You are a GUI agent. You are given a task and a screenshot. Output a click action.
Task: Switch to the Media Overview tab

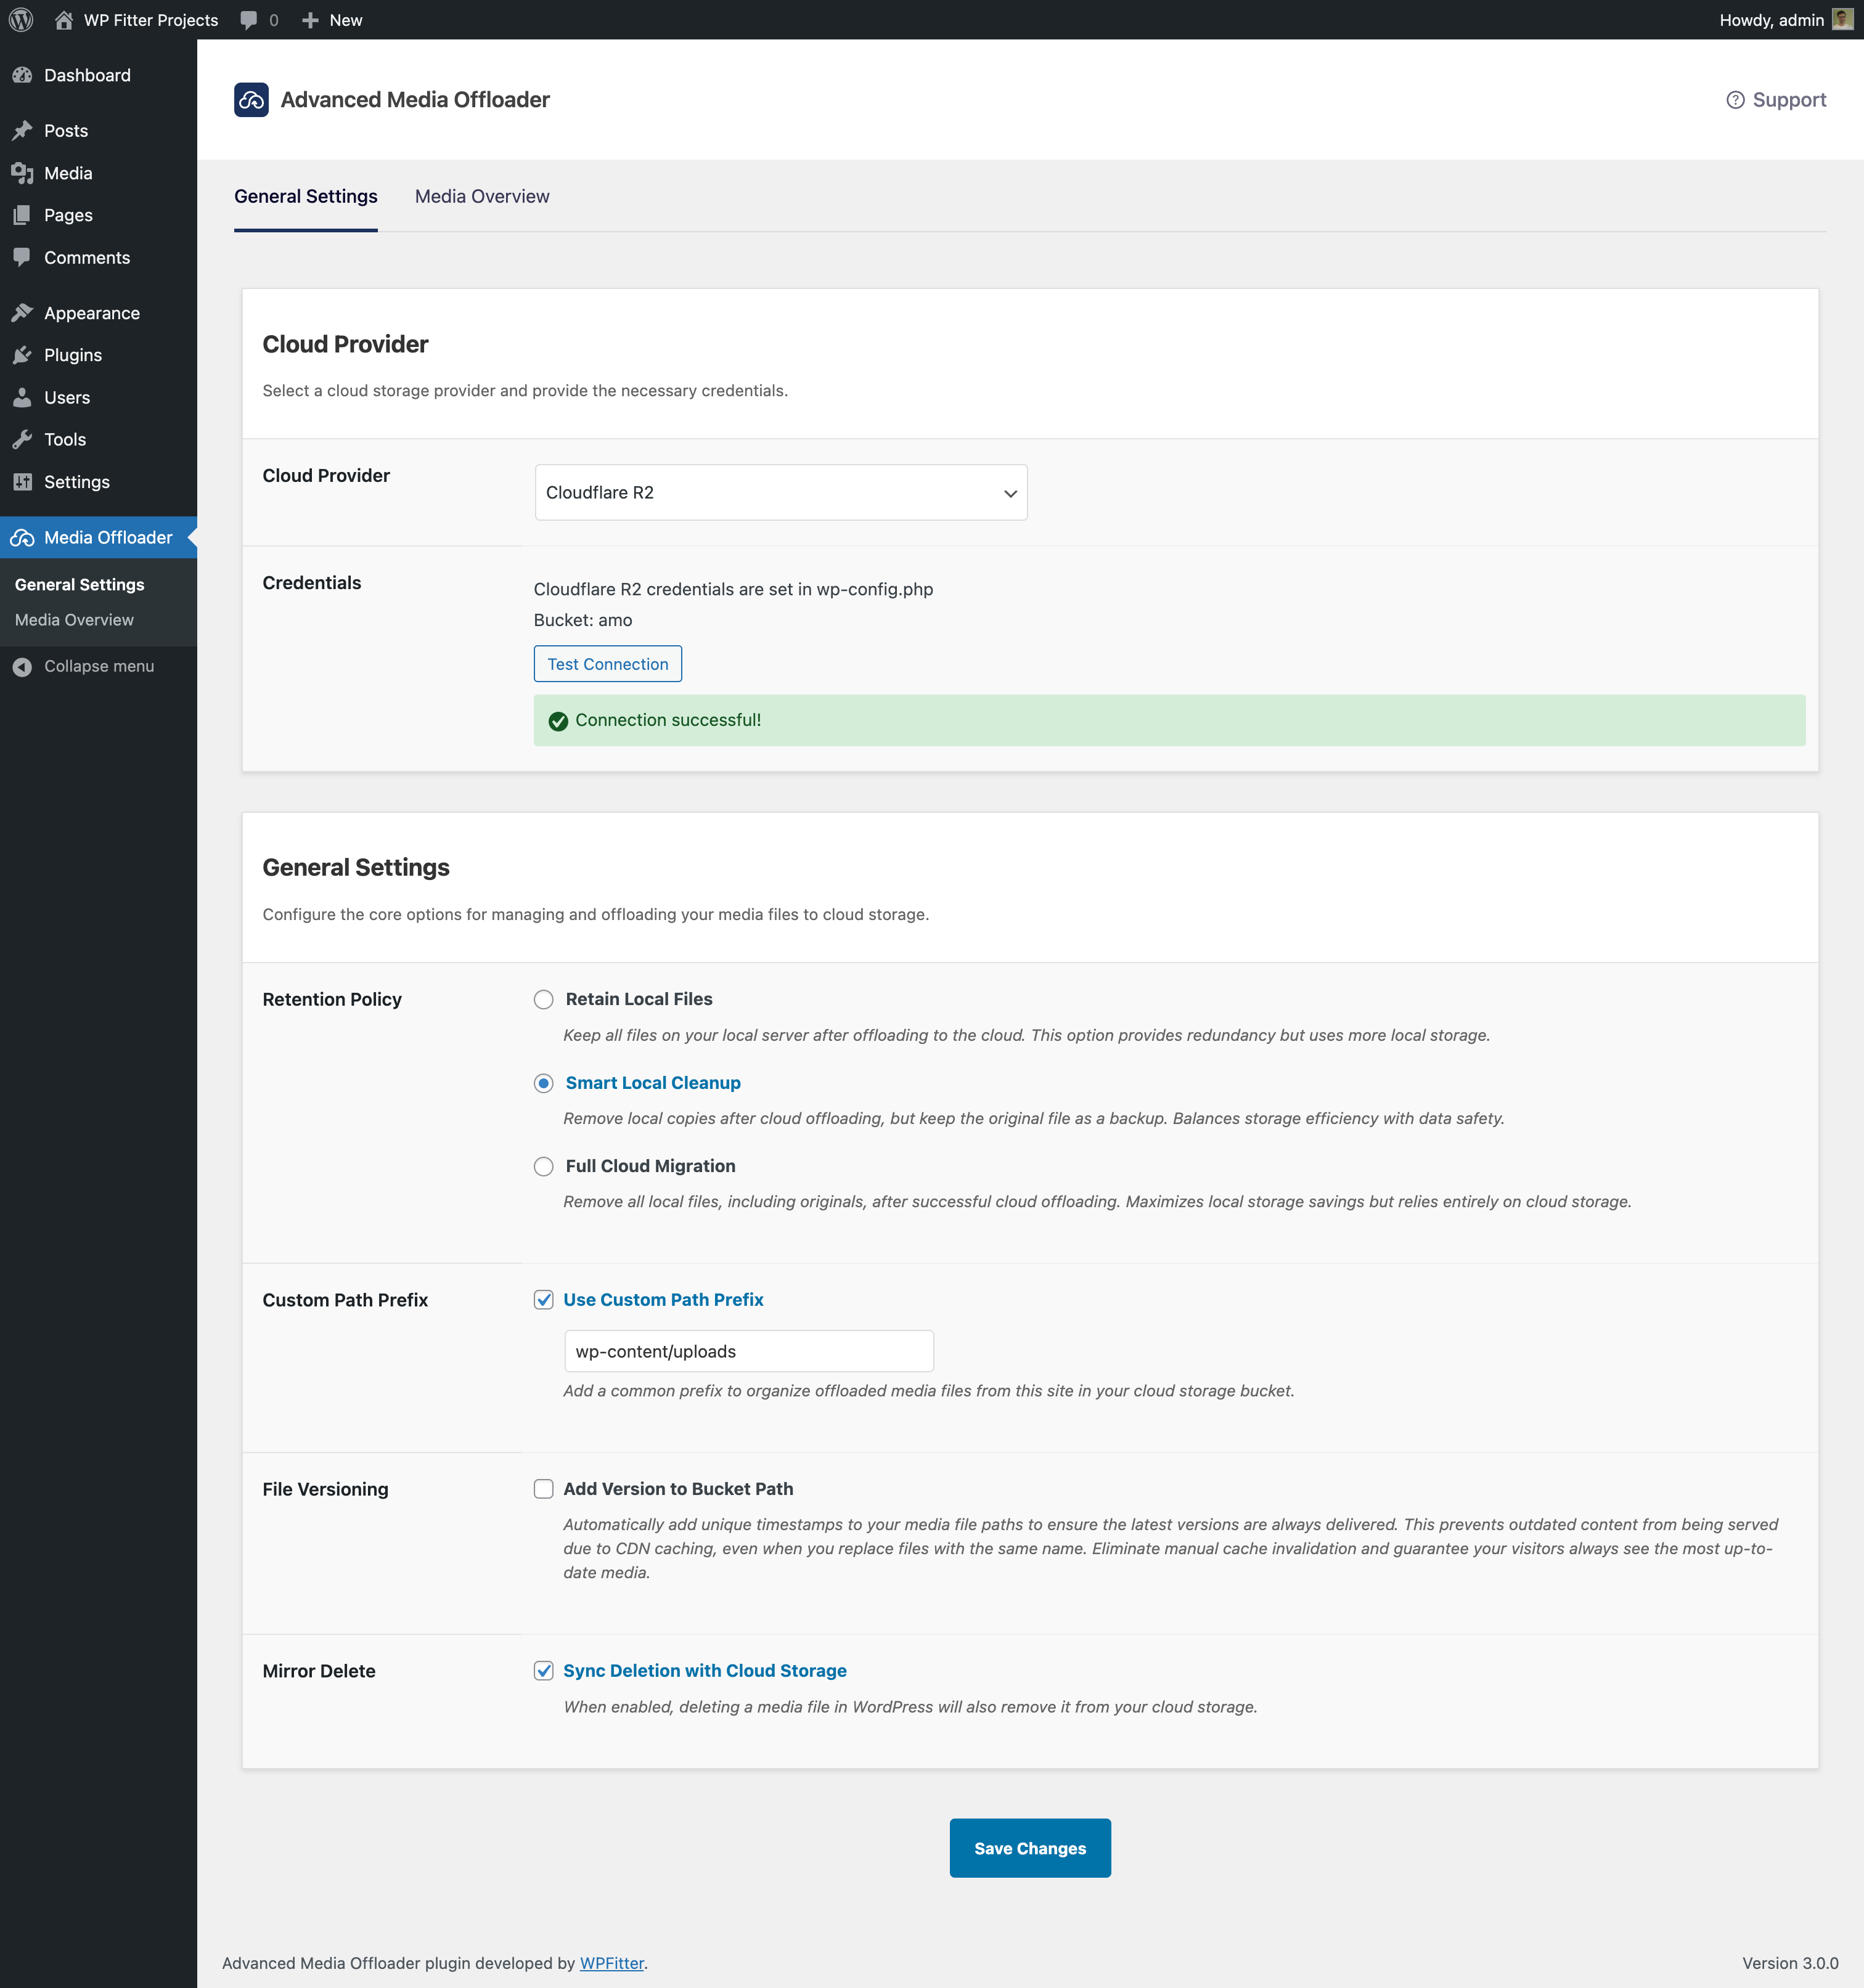tap(482, 194)
